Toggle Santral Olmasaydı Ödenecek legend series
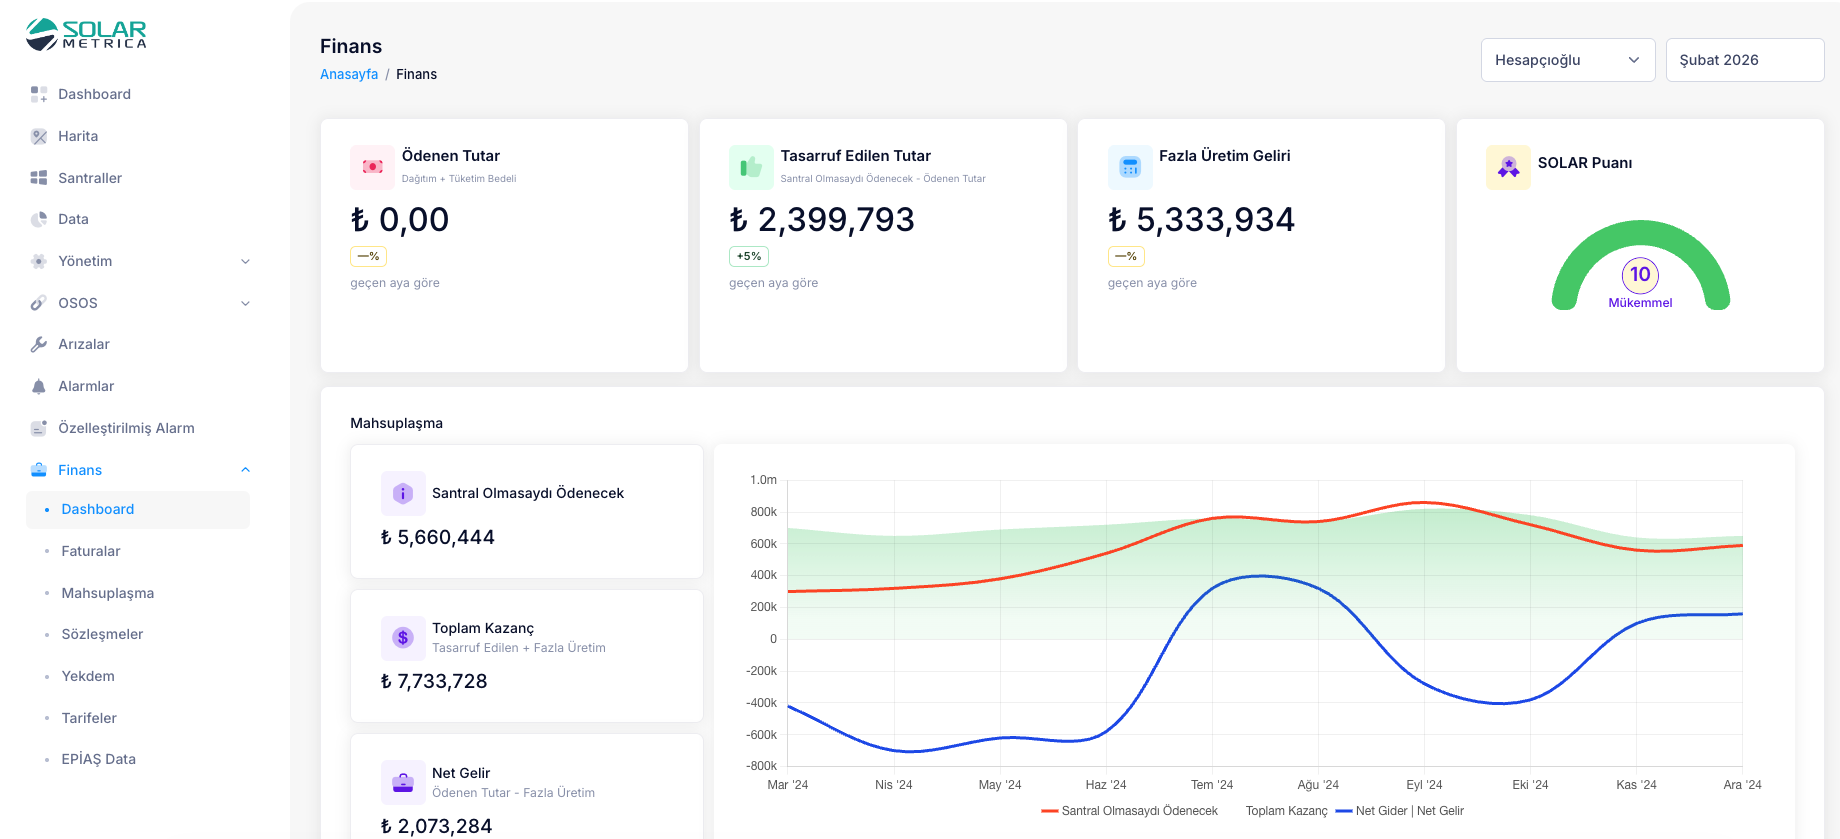This screenshot has height=839, width=1840. point(1130,811)
